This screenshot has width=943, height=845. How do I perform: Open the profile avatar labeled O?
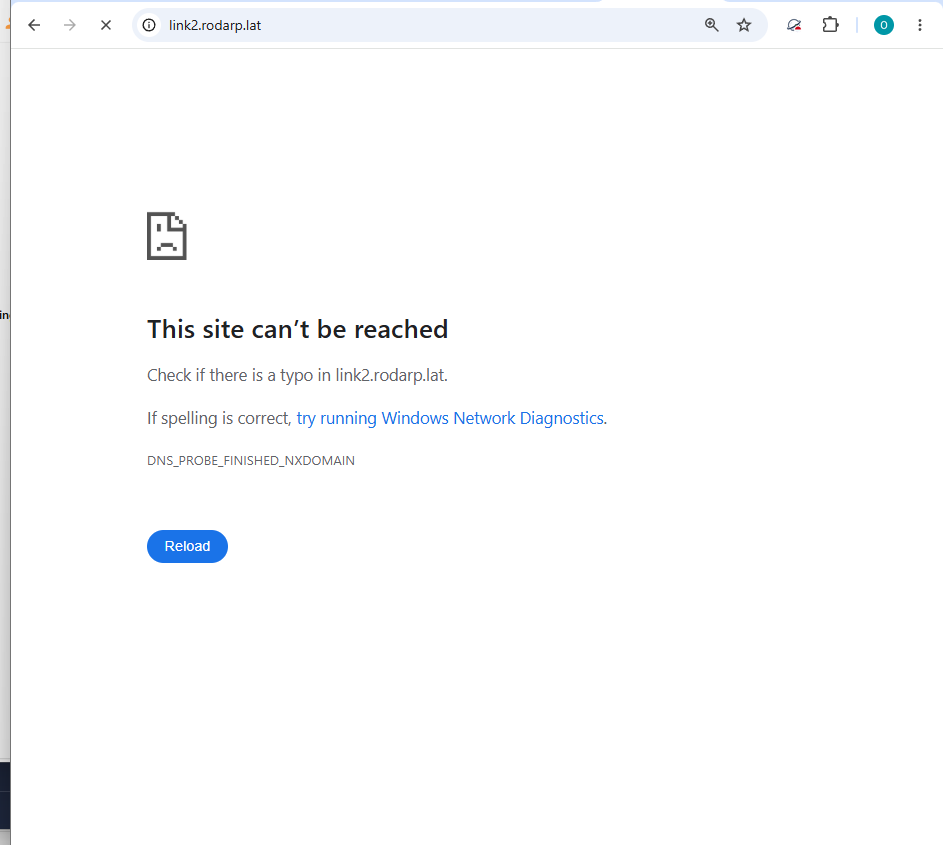tap(883, 25)
